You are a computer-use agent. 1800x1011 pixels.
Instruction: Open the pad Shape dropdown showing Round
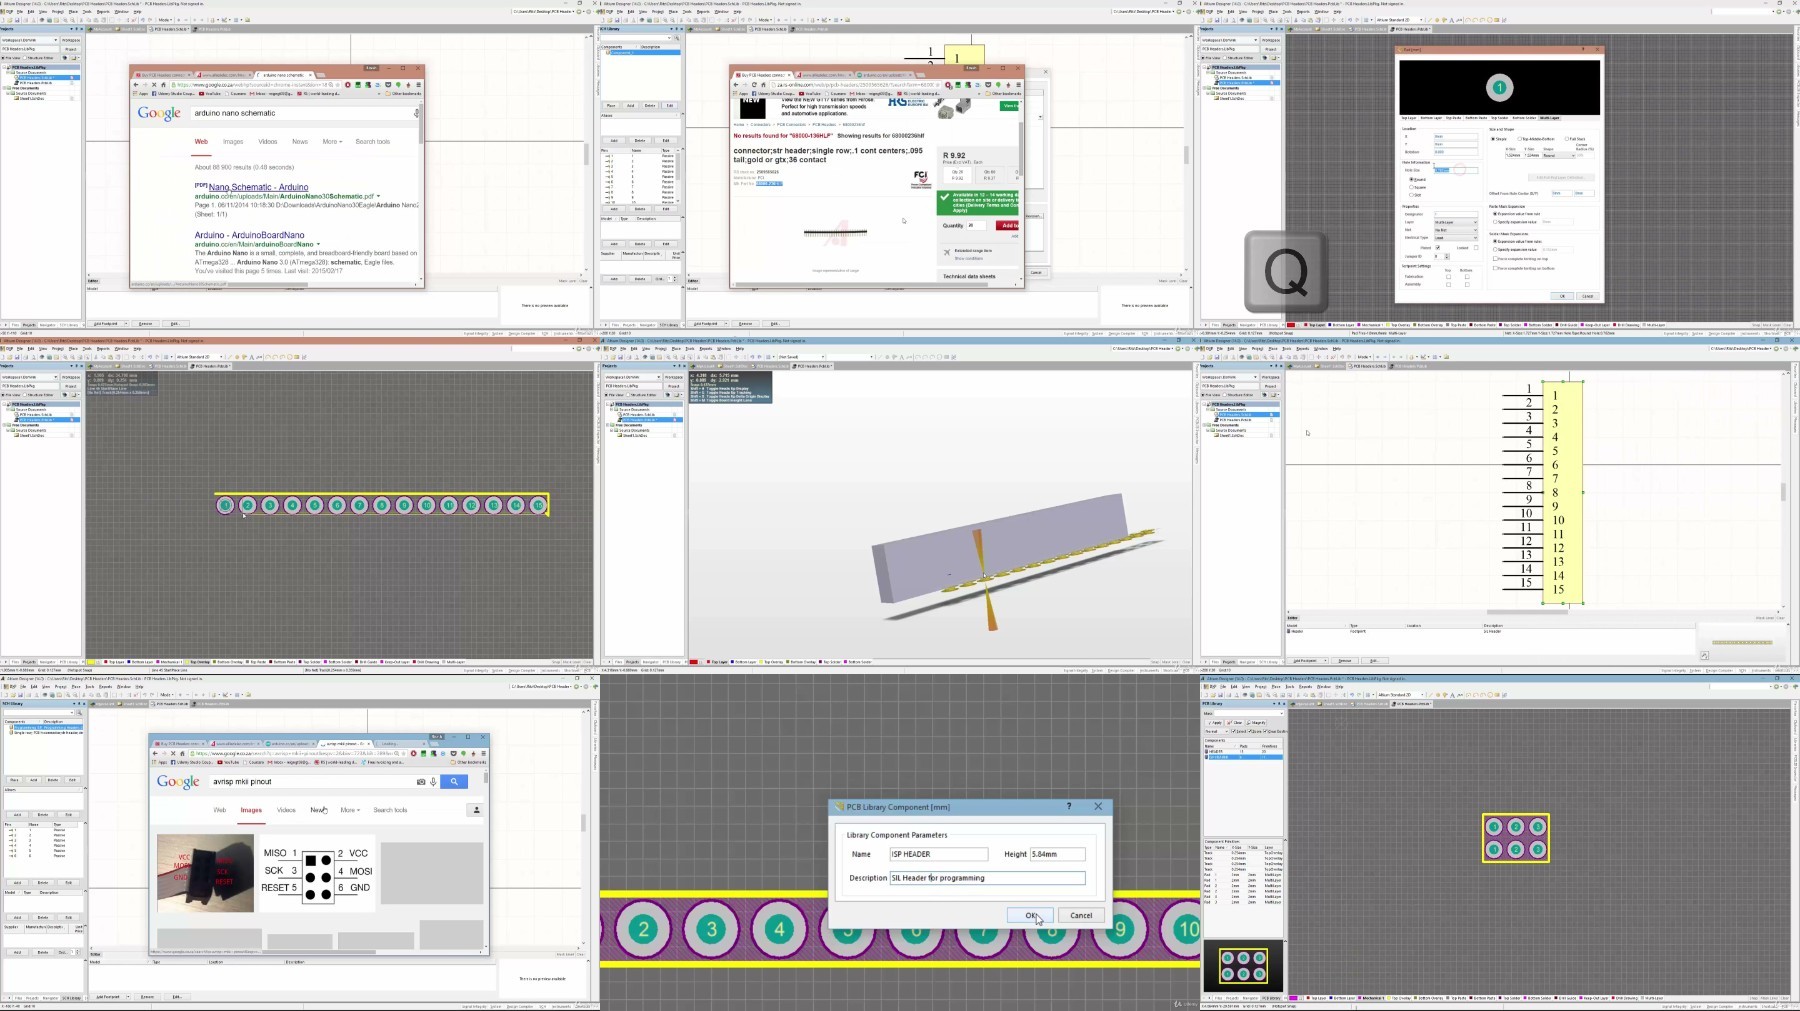point(1557,155)
